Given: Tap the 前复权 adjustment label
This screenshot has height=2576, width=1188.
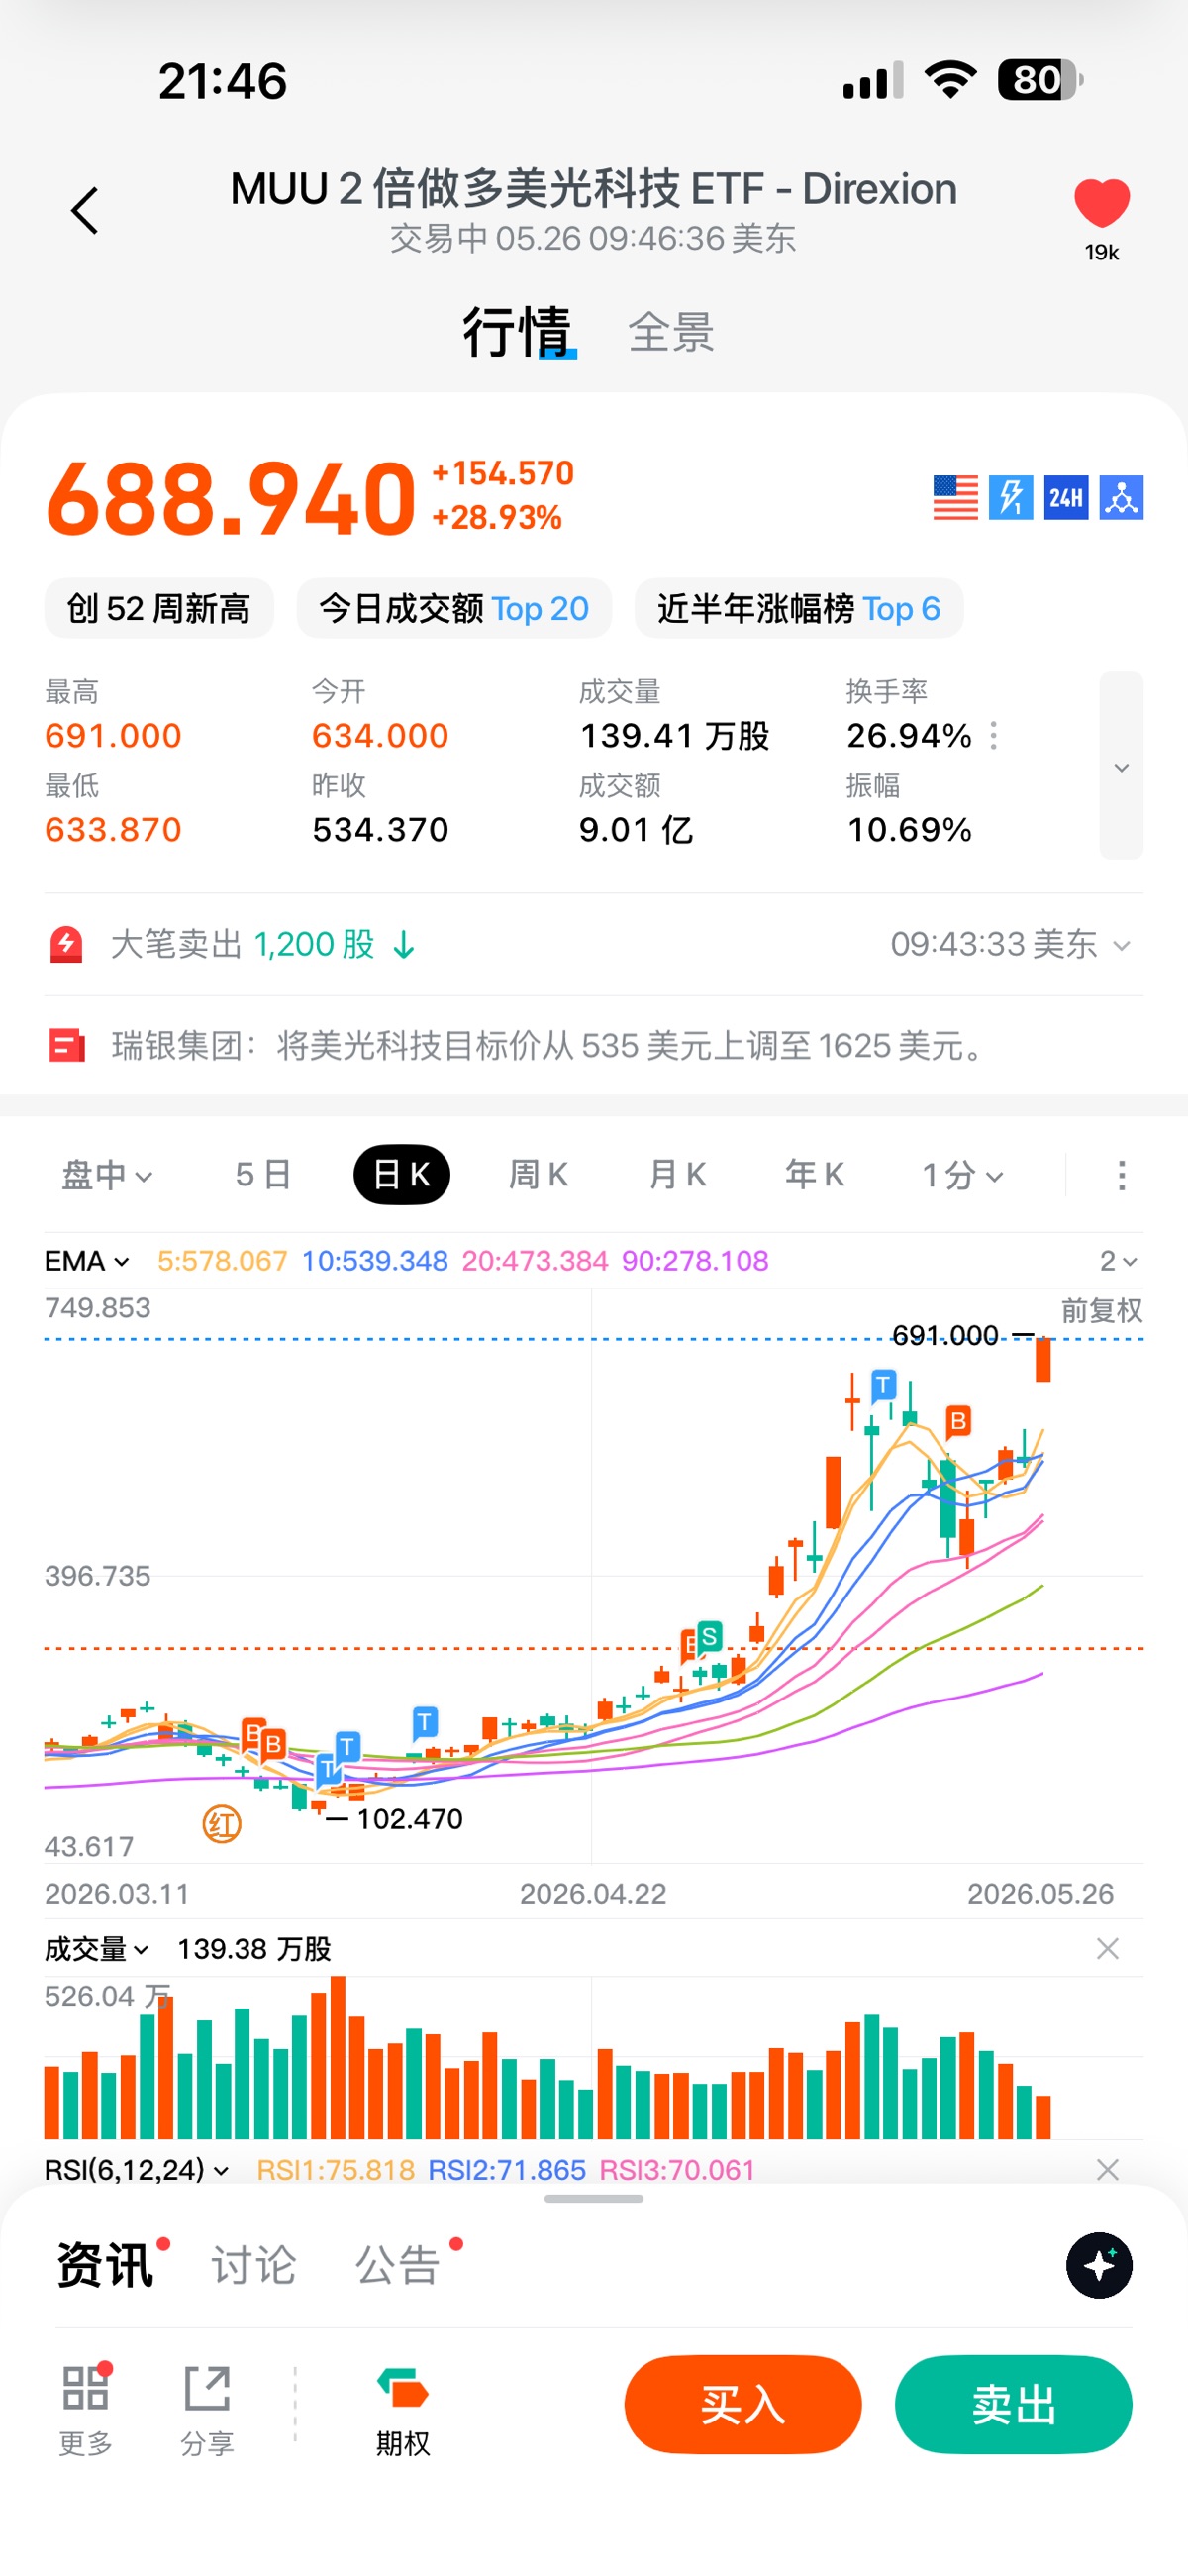Looking at the screenshot, I should [x=1101, y=1310].
